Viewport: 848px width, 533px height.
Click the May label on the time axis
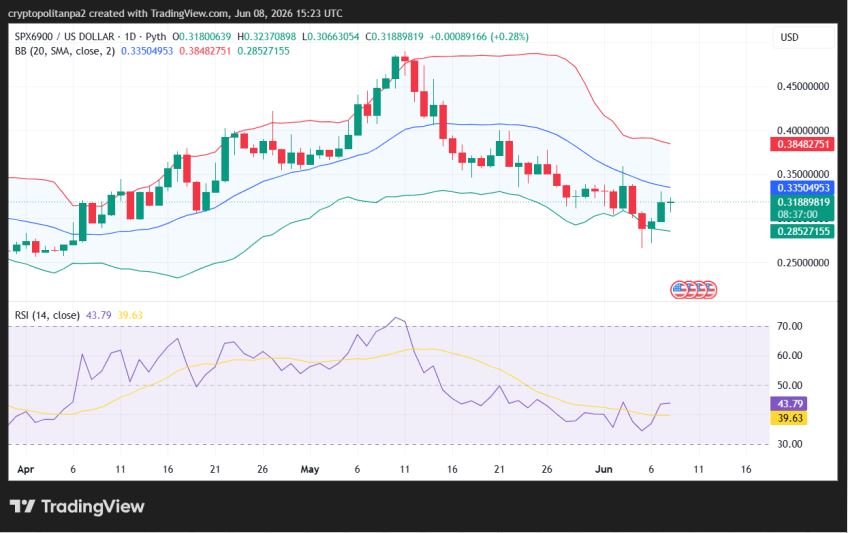(x=310, y=469)
